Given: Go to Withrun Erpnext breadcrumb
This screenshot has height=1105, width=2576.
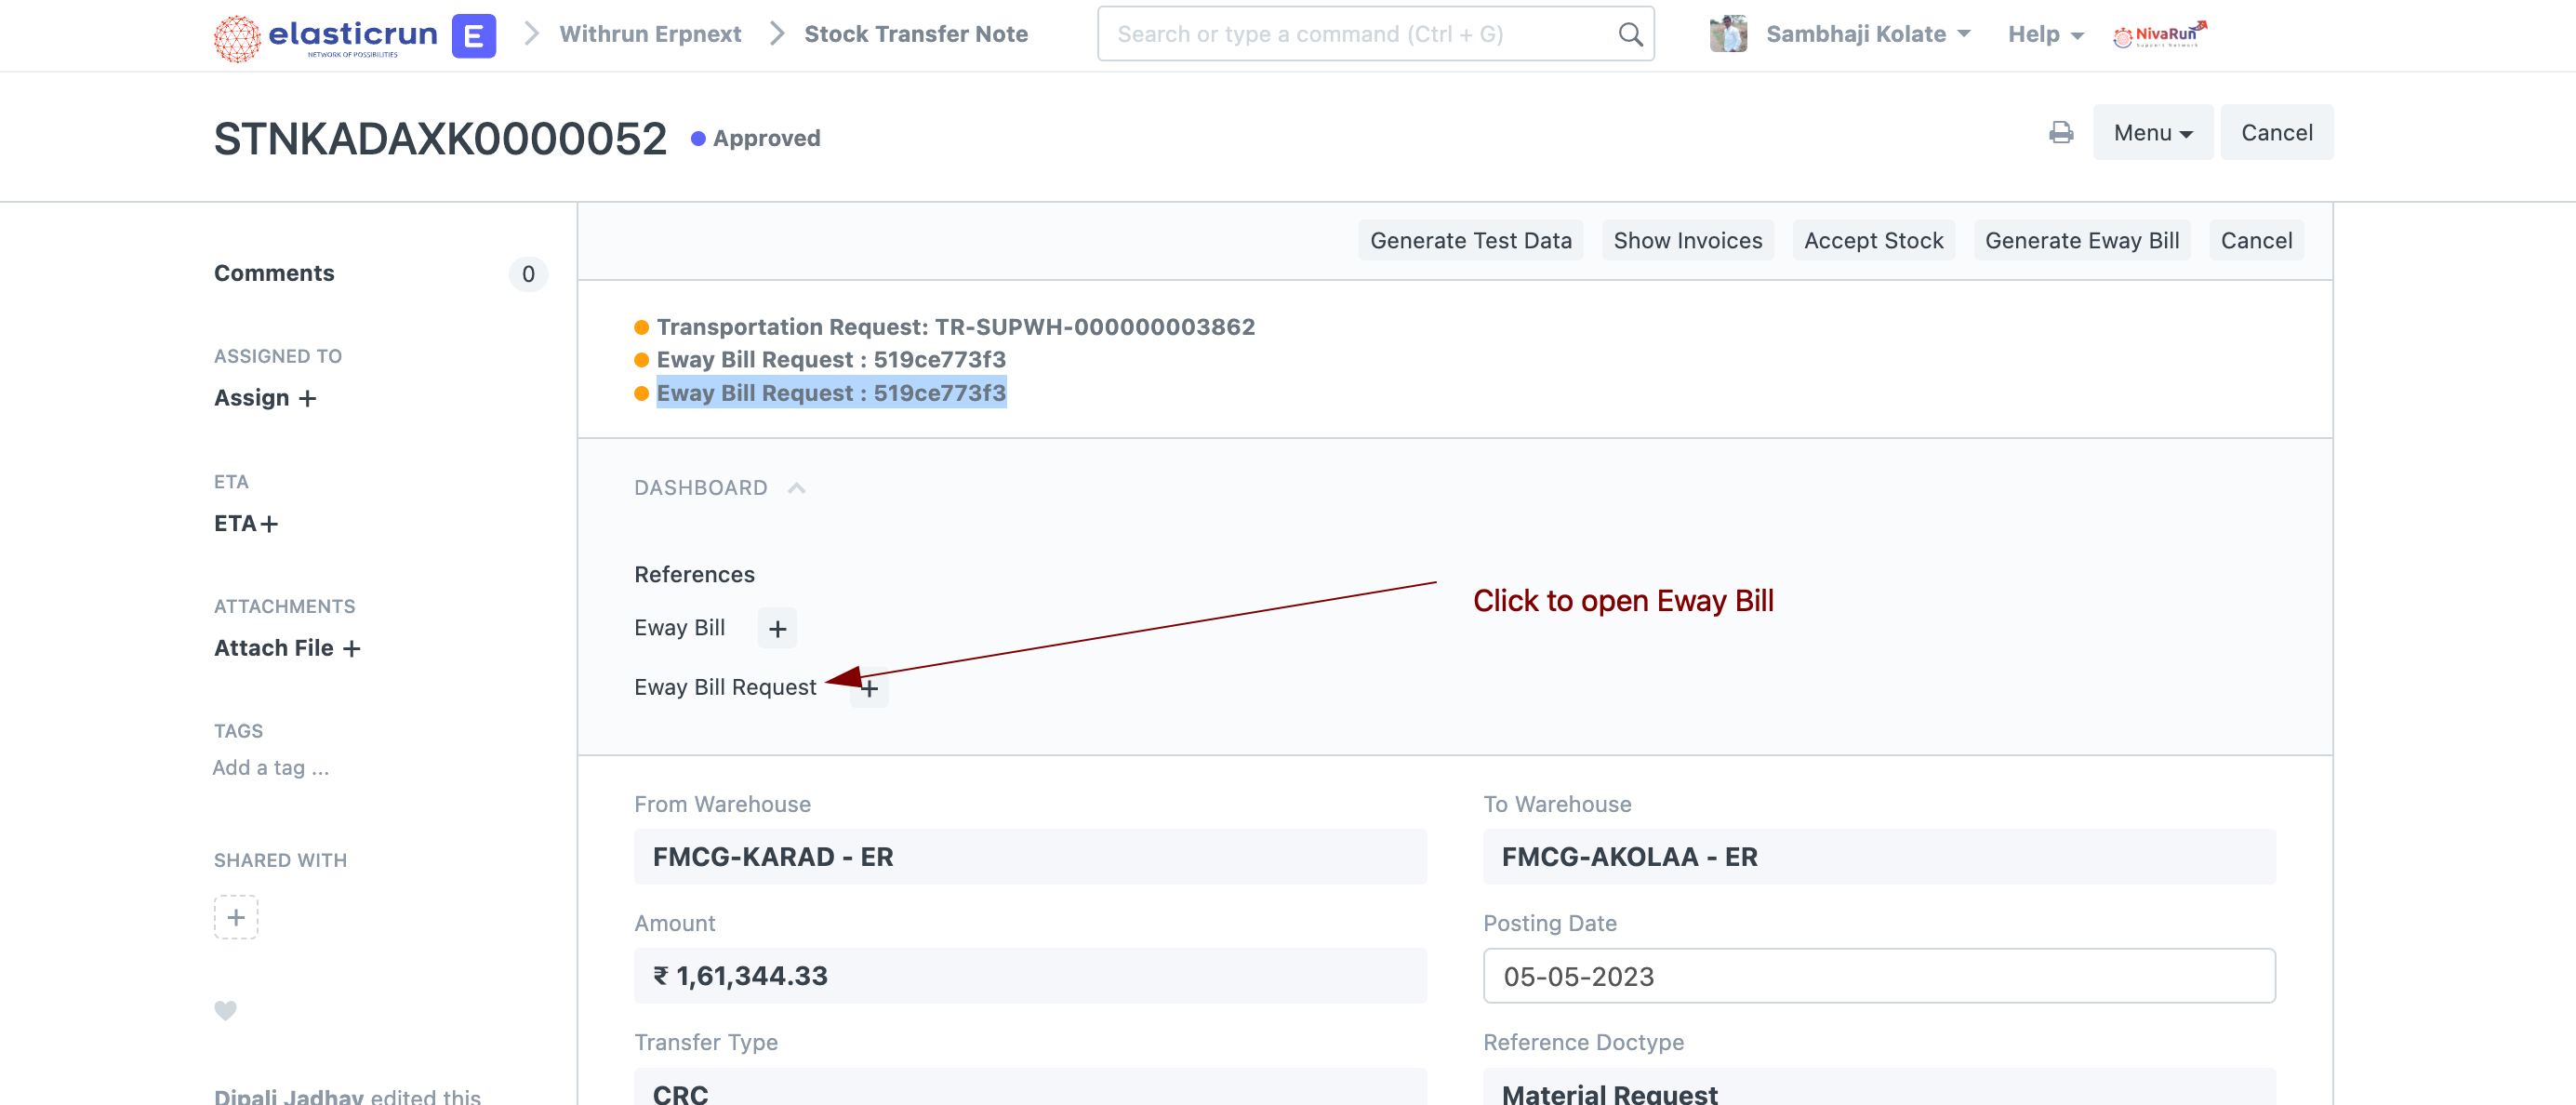Looking at the screenshot, I should [x=650, y=34].
